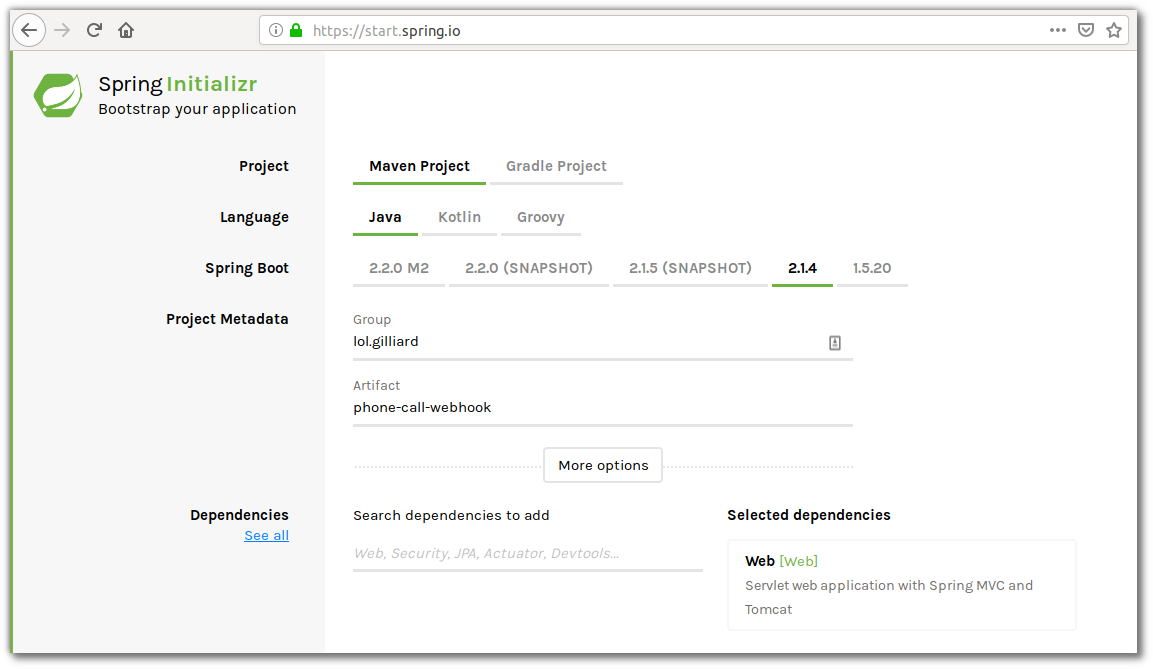The height and width of the screenshot is (669, 1153).
Task: Focus the dependency search field
Action: click(527, 553)
